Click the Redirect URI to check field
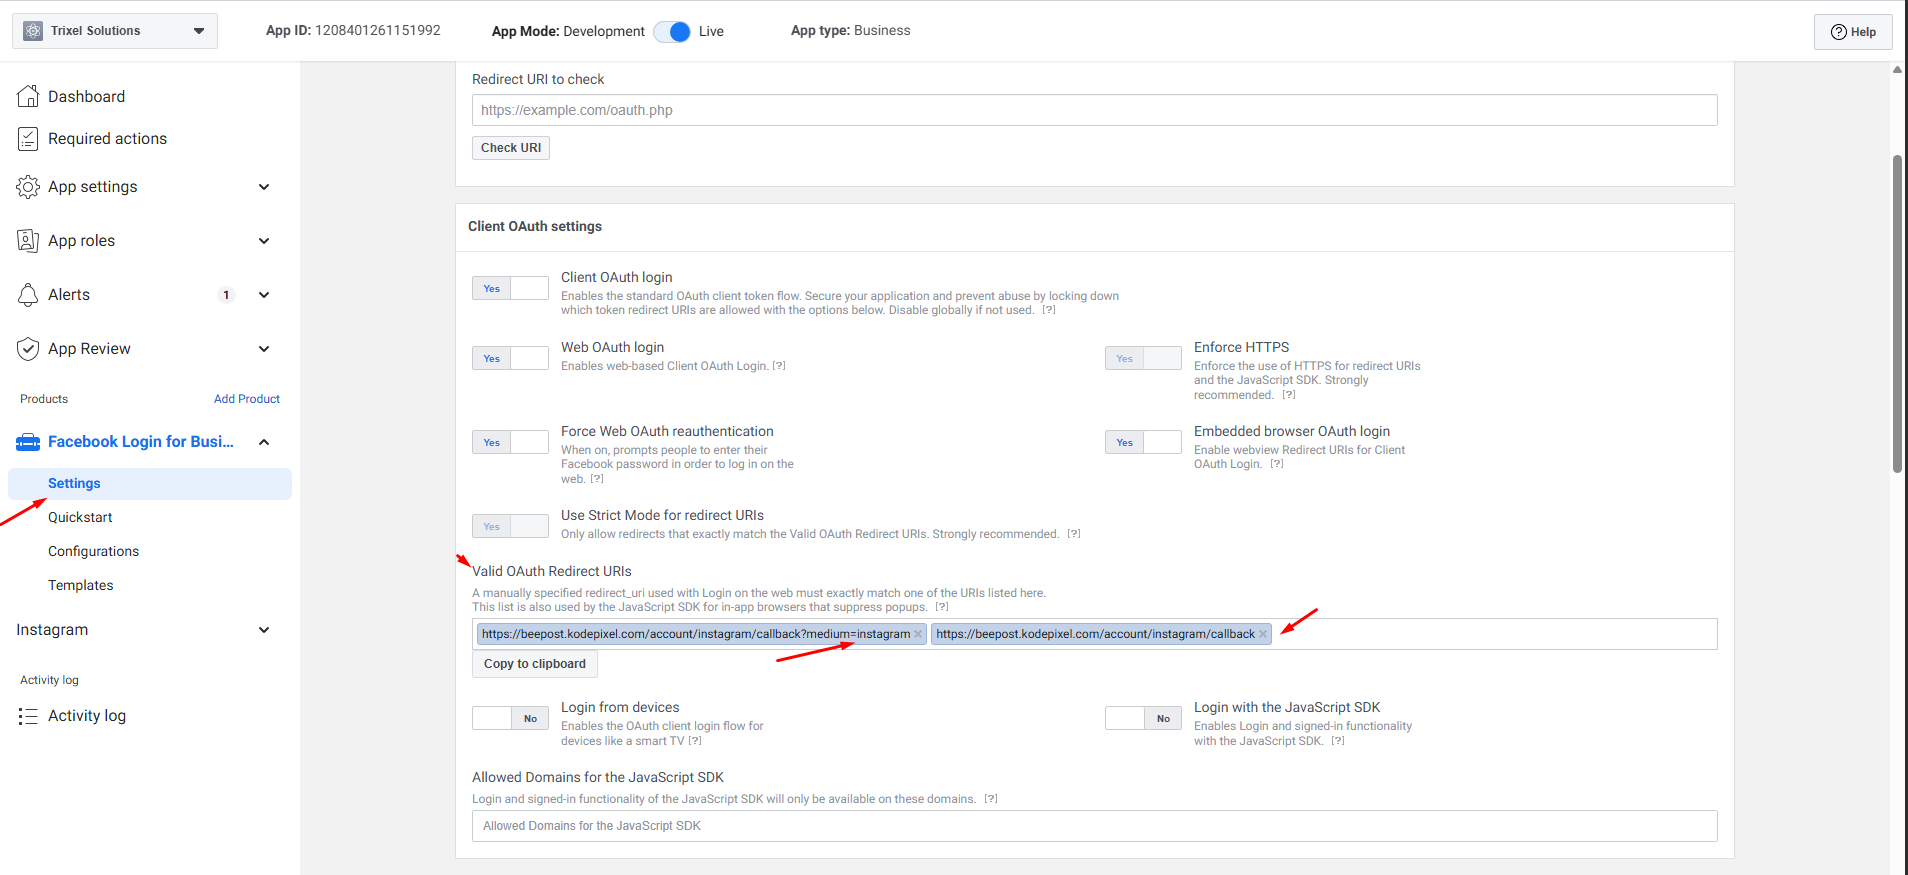 click(1094, 110)
